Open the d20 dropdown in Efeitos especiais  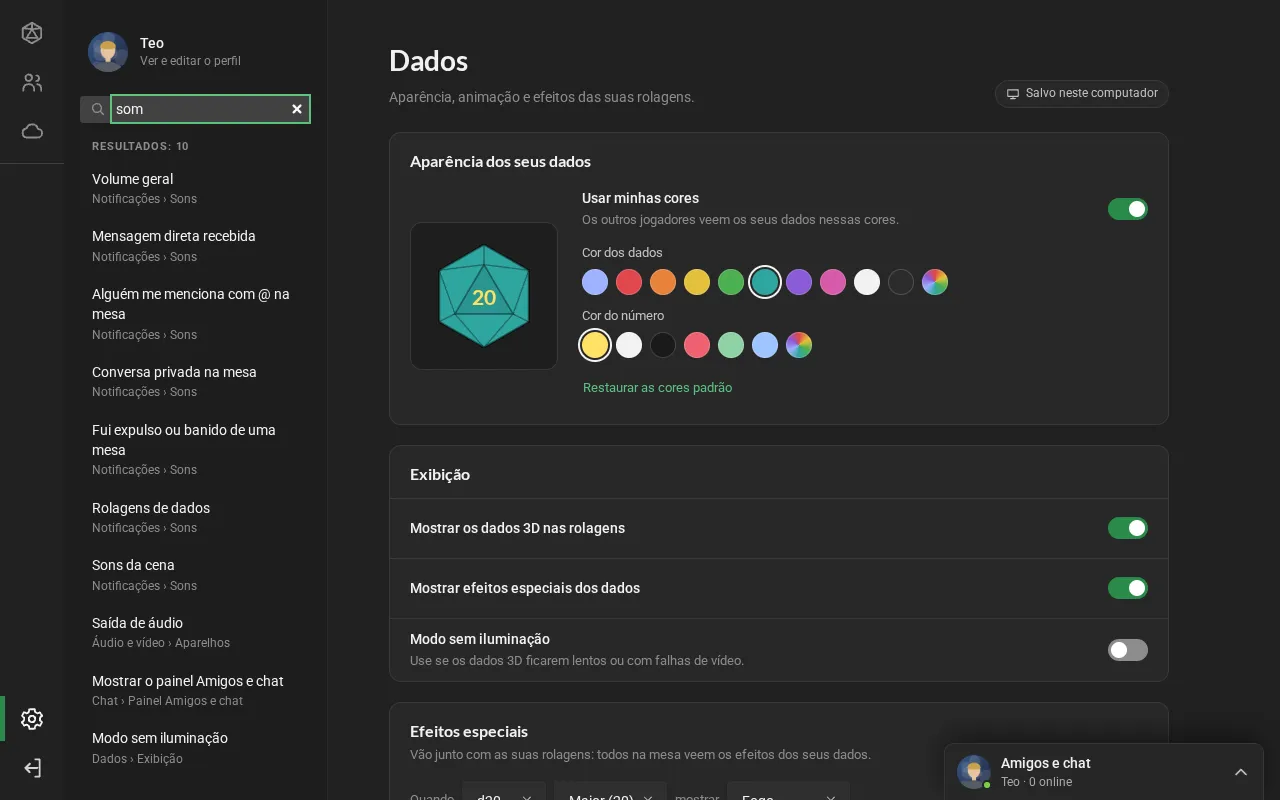(x=504, y=791)
